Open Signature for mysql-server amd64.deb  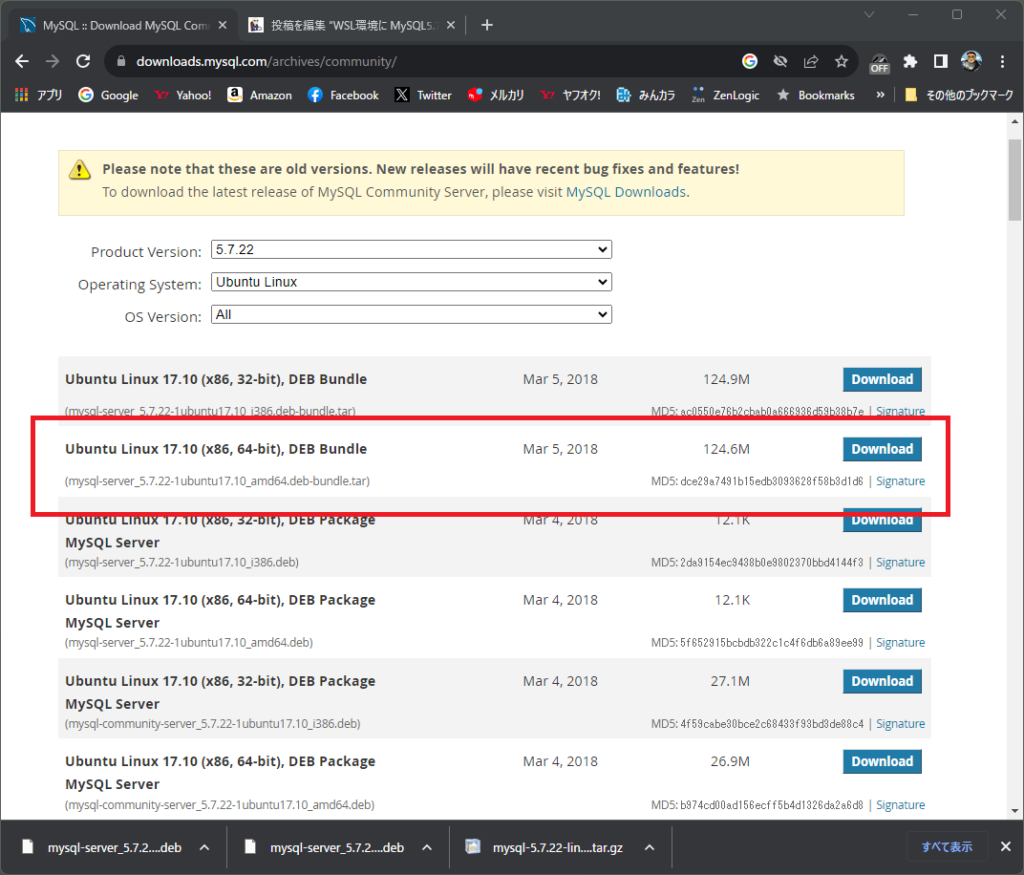900,643
